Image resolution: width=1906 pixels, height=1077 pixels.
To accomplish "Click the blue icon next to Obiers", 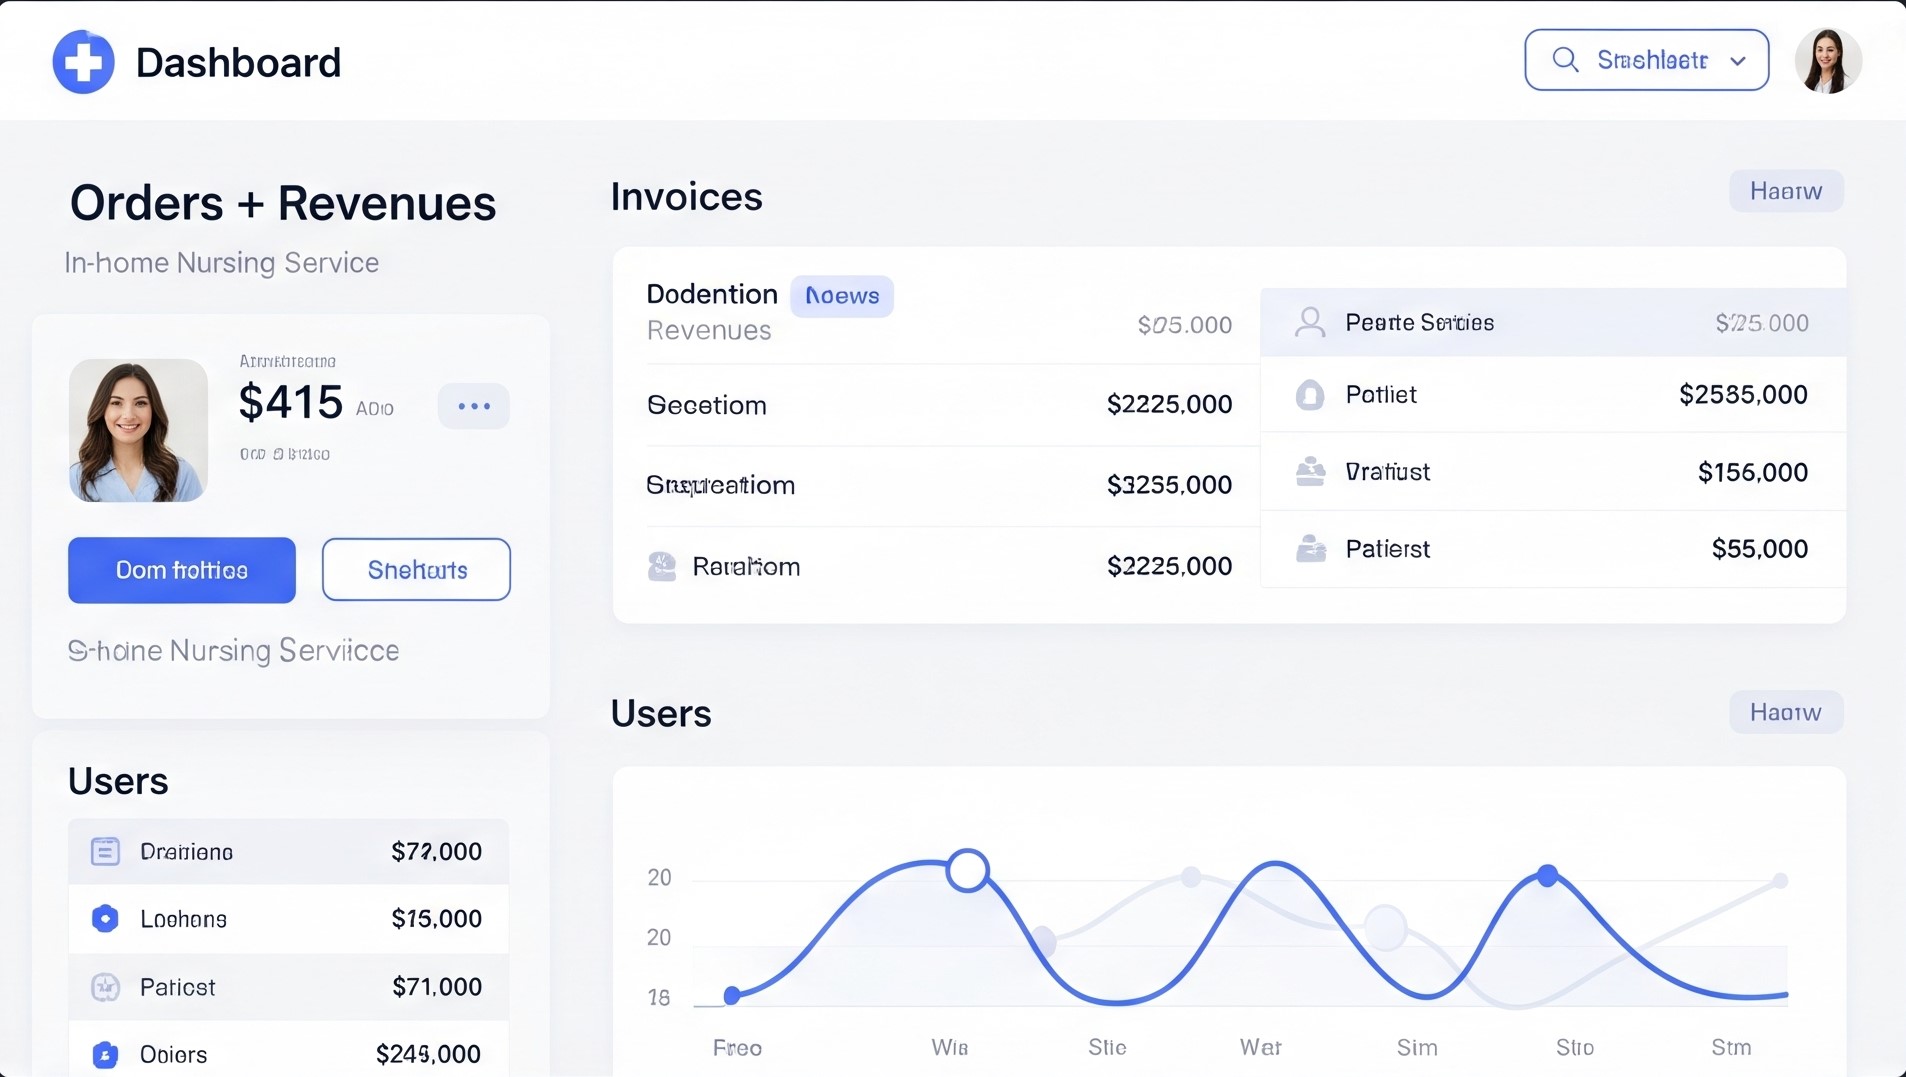I will (104, 1055).
